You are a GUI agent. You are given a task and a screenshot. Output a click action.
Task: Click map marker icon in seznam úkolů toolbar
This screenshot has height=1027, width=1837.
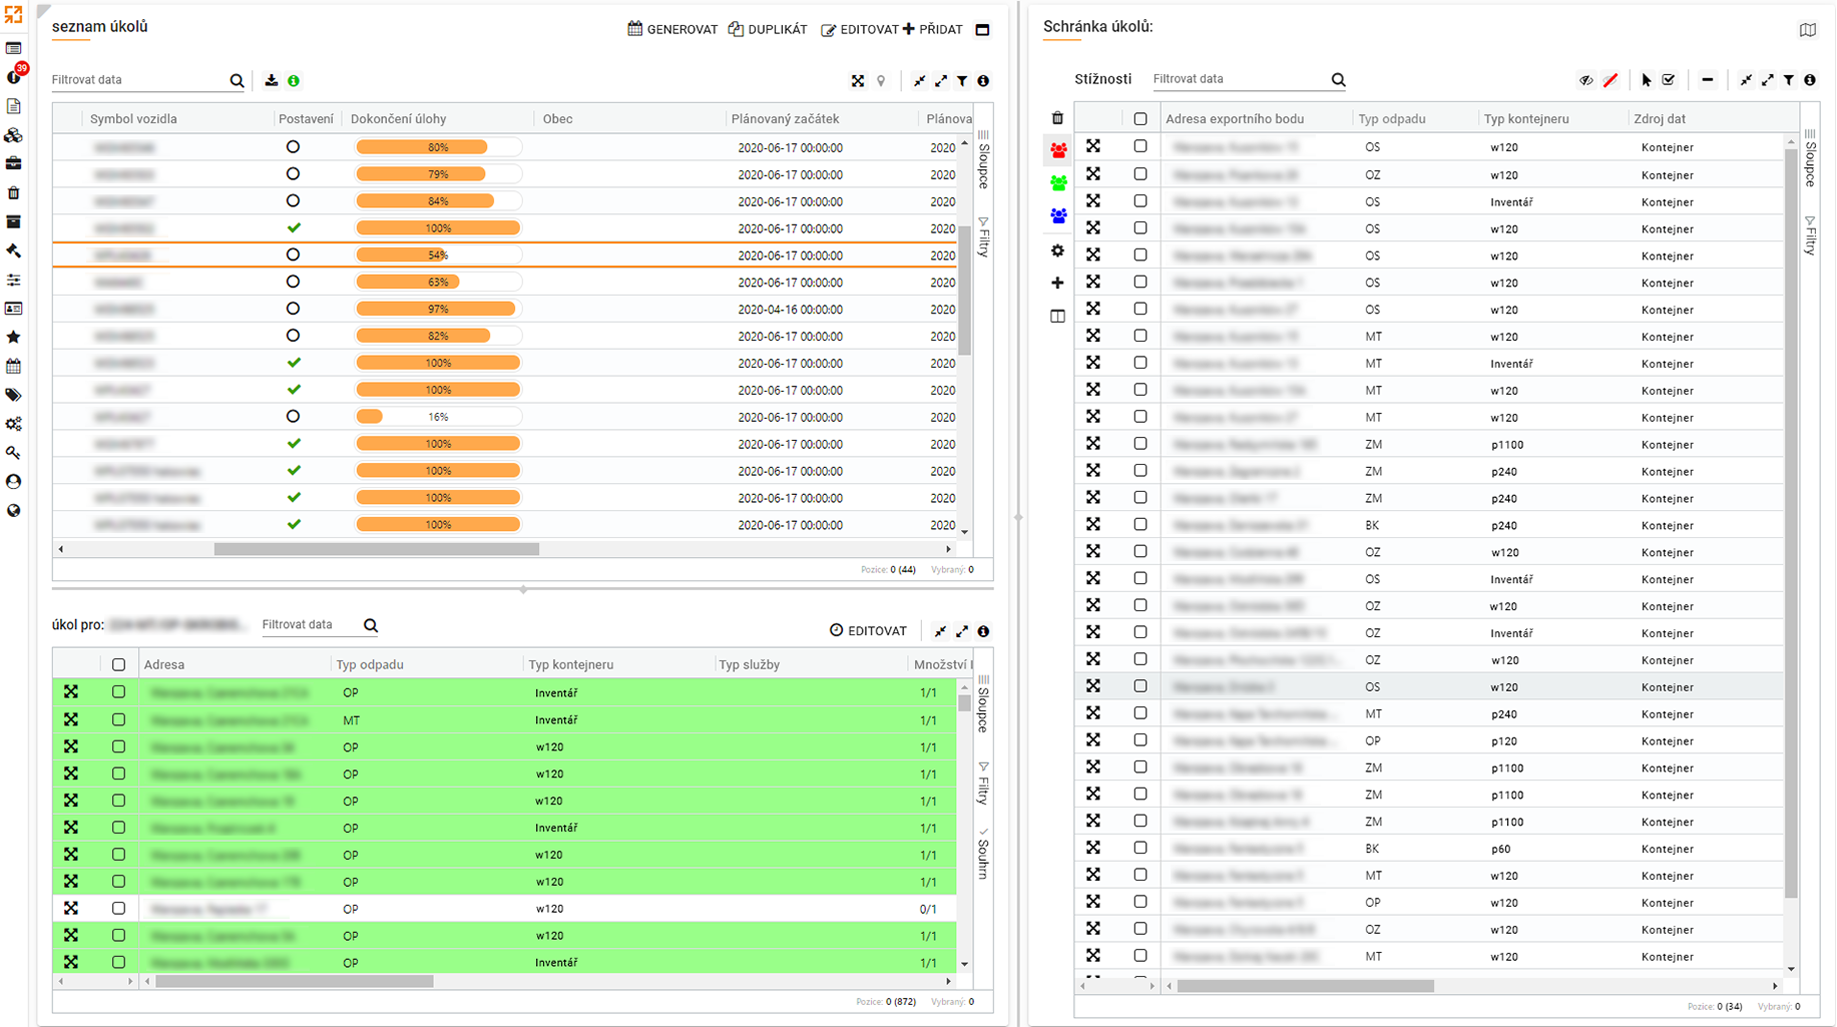coord(881,81)
